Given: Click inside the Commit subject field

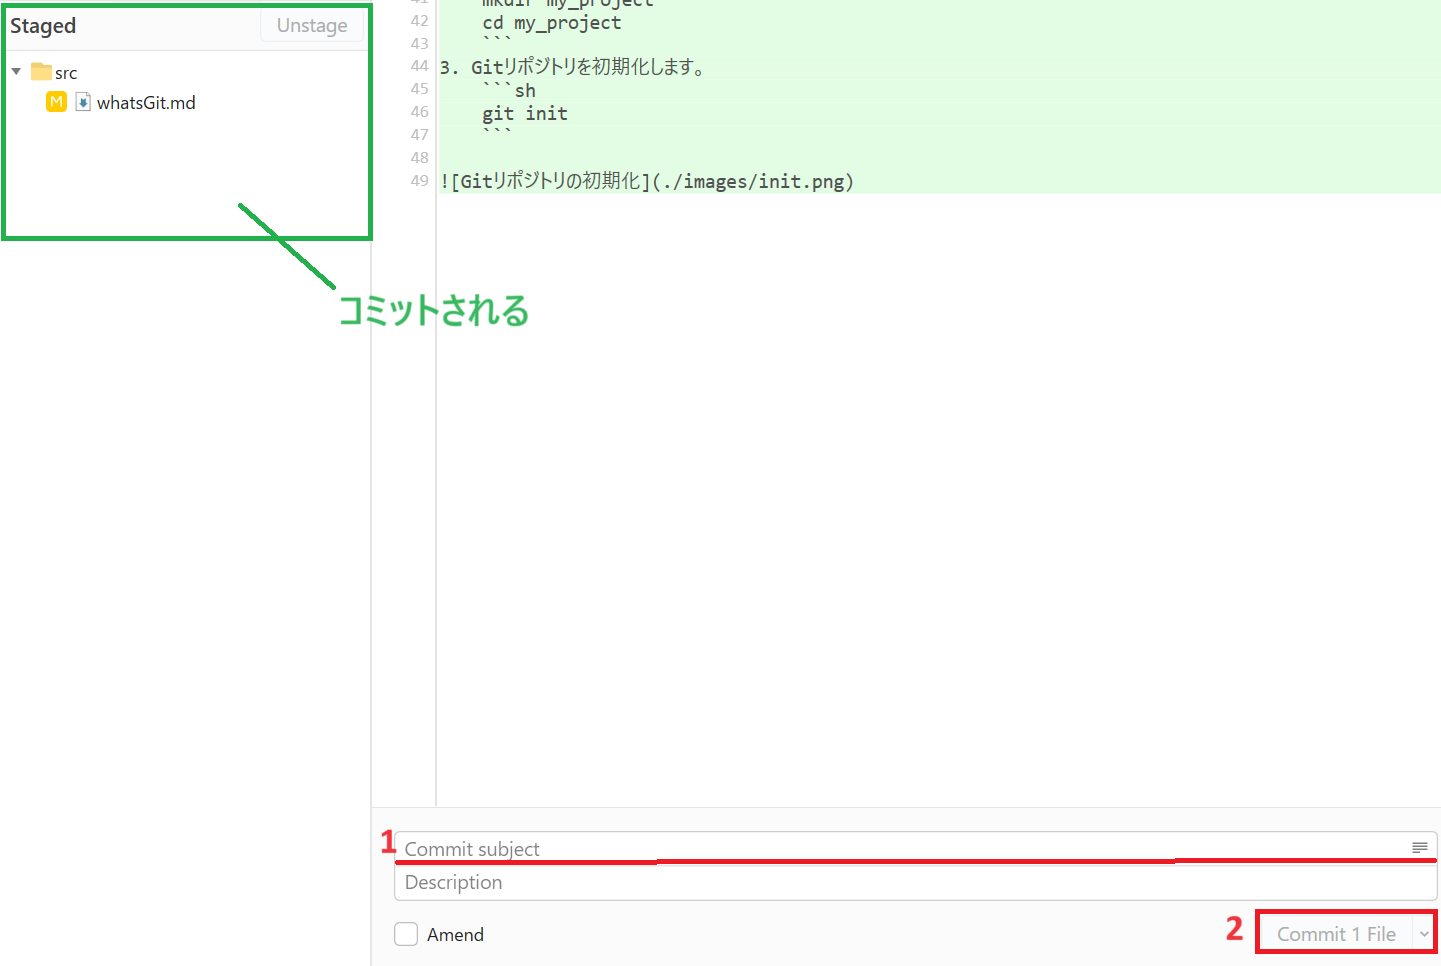Looking at the screenshot, I should tap(700, 848).
